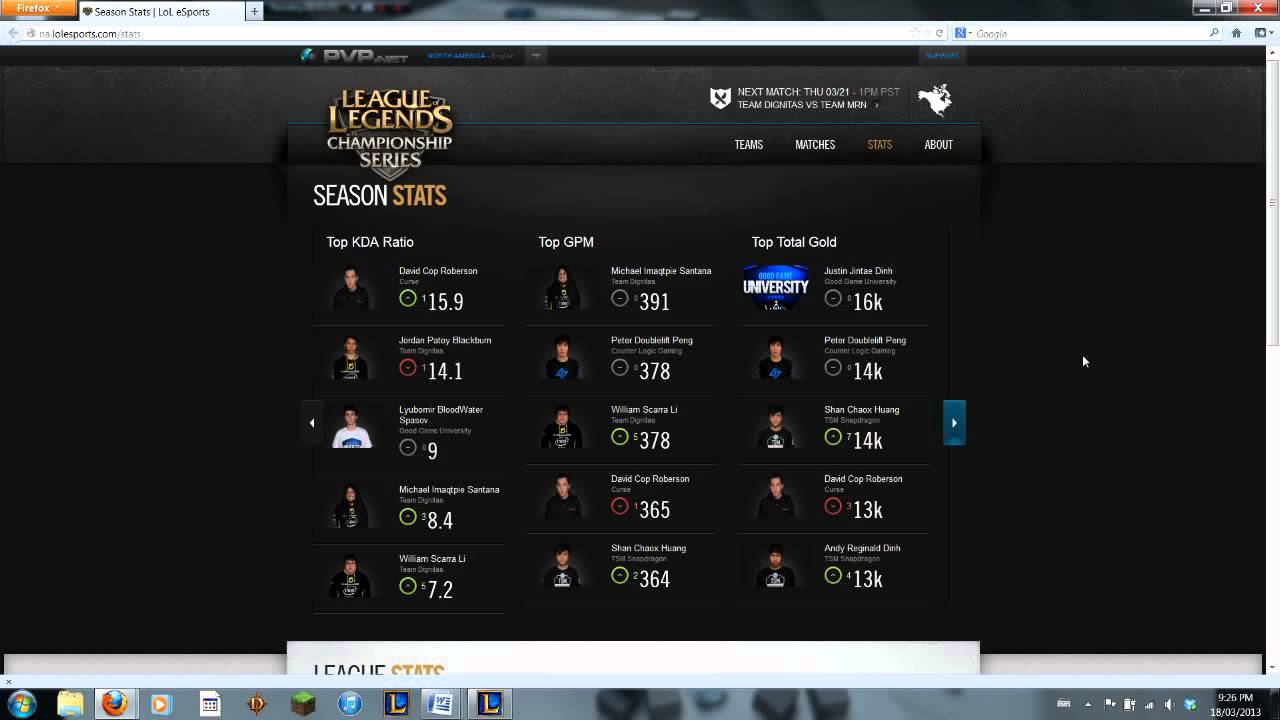Click the green up trend icon beside 15.9

click(408, 298)
